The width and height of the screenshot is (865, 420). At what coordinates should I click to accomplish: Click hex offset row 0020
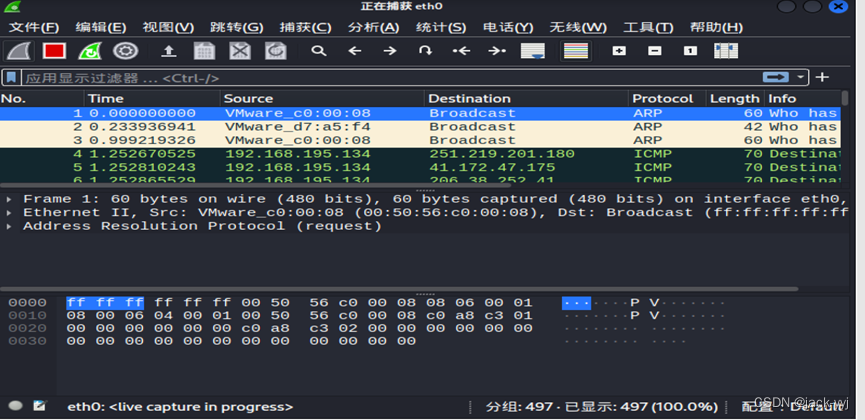27,329
